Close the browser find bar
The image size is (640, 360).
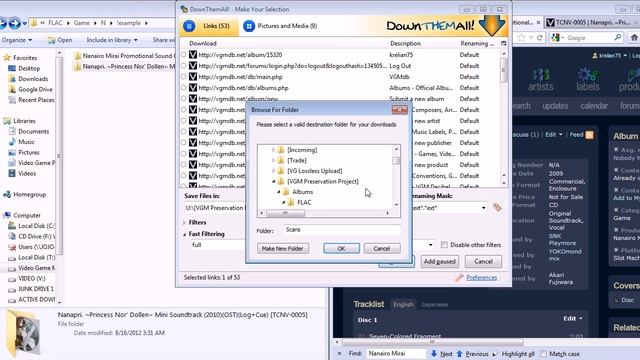tap(339, 354)
